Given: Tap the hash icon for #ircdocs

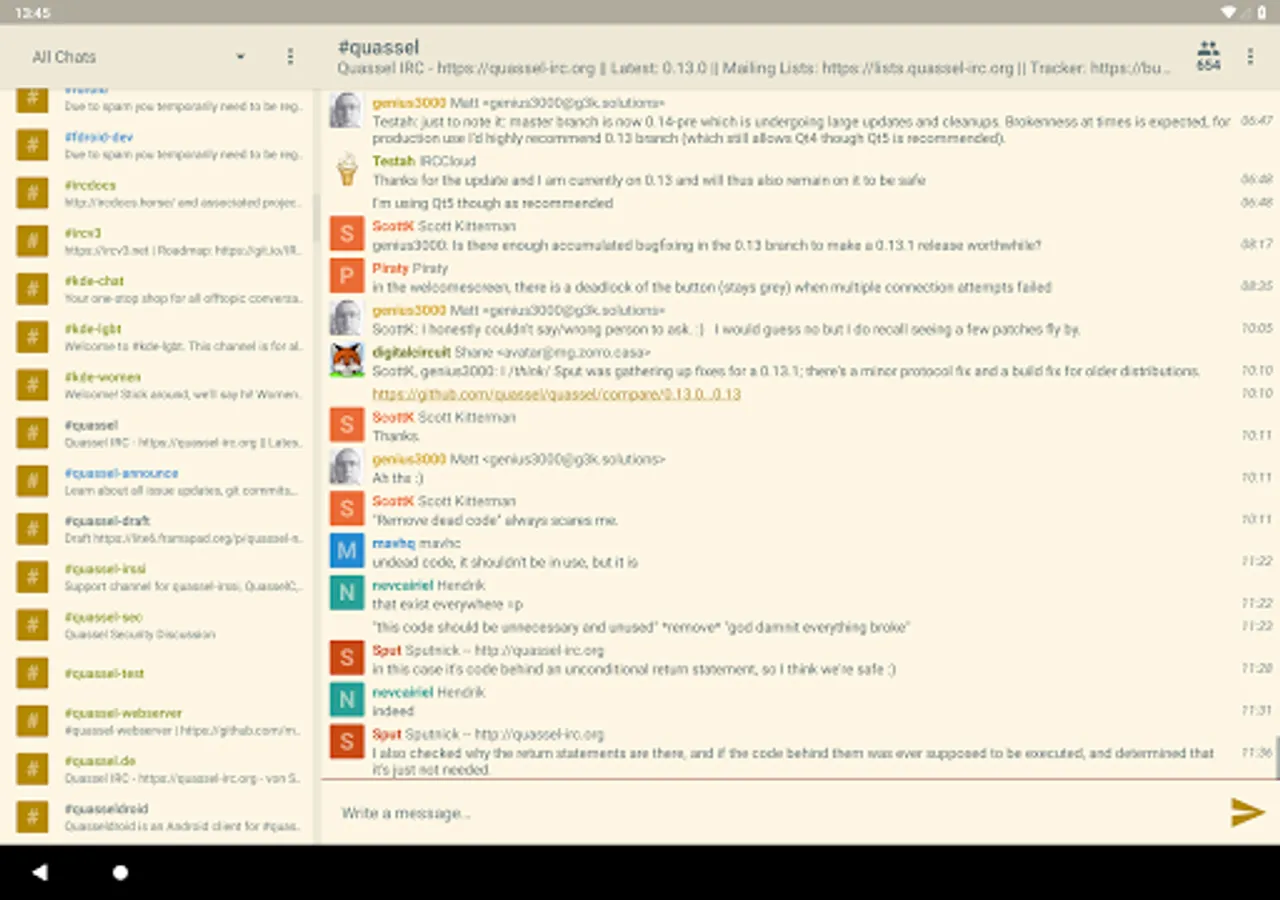Looking at the screenshot, I should click(32, 193).
